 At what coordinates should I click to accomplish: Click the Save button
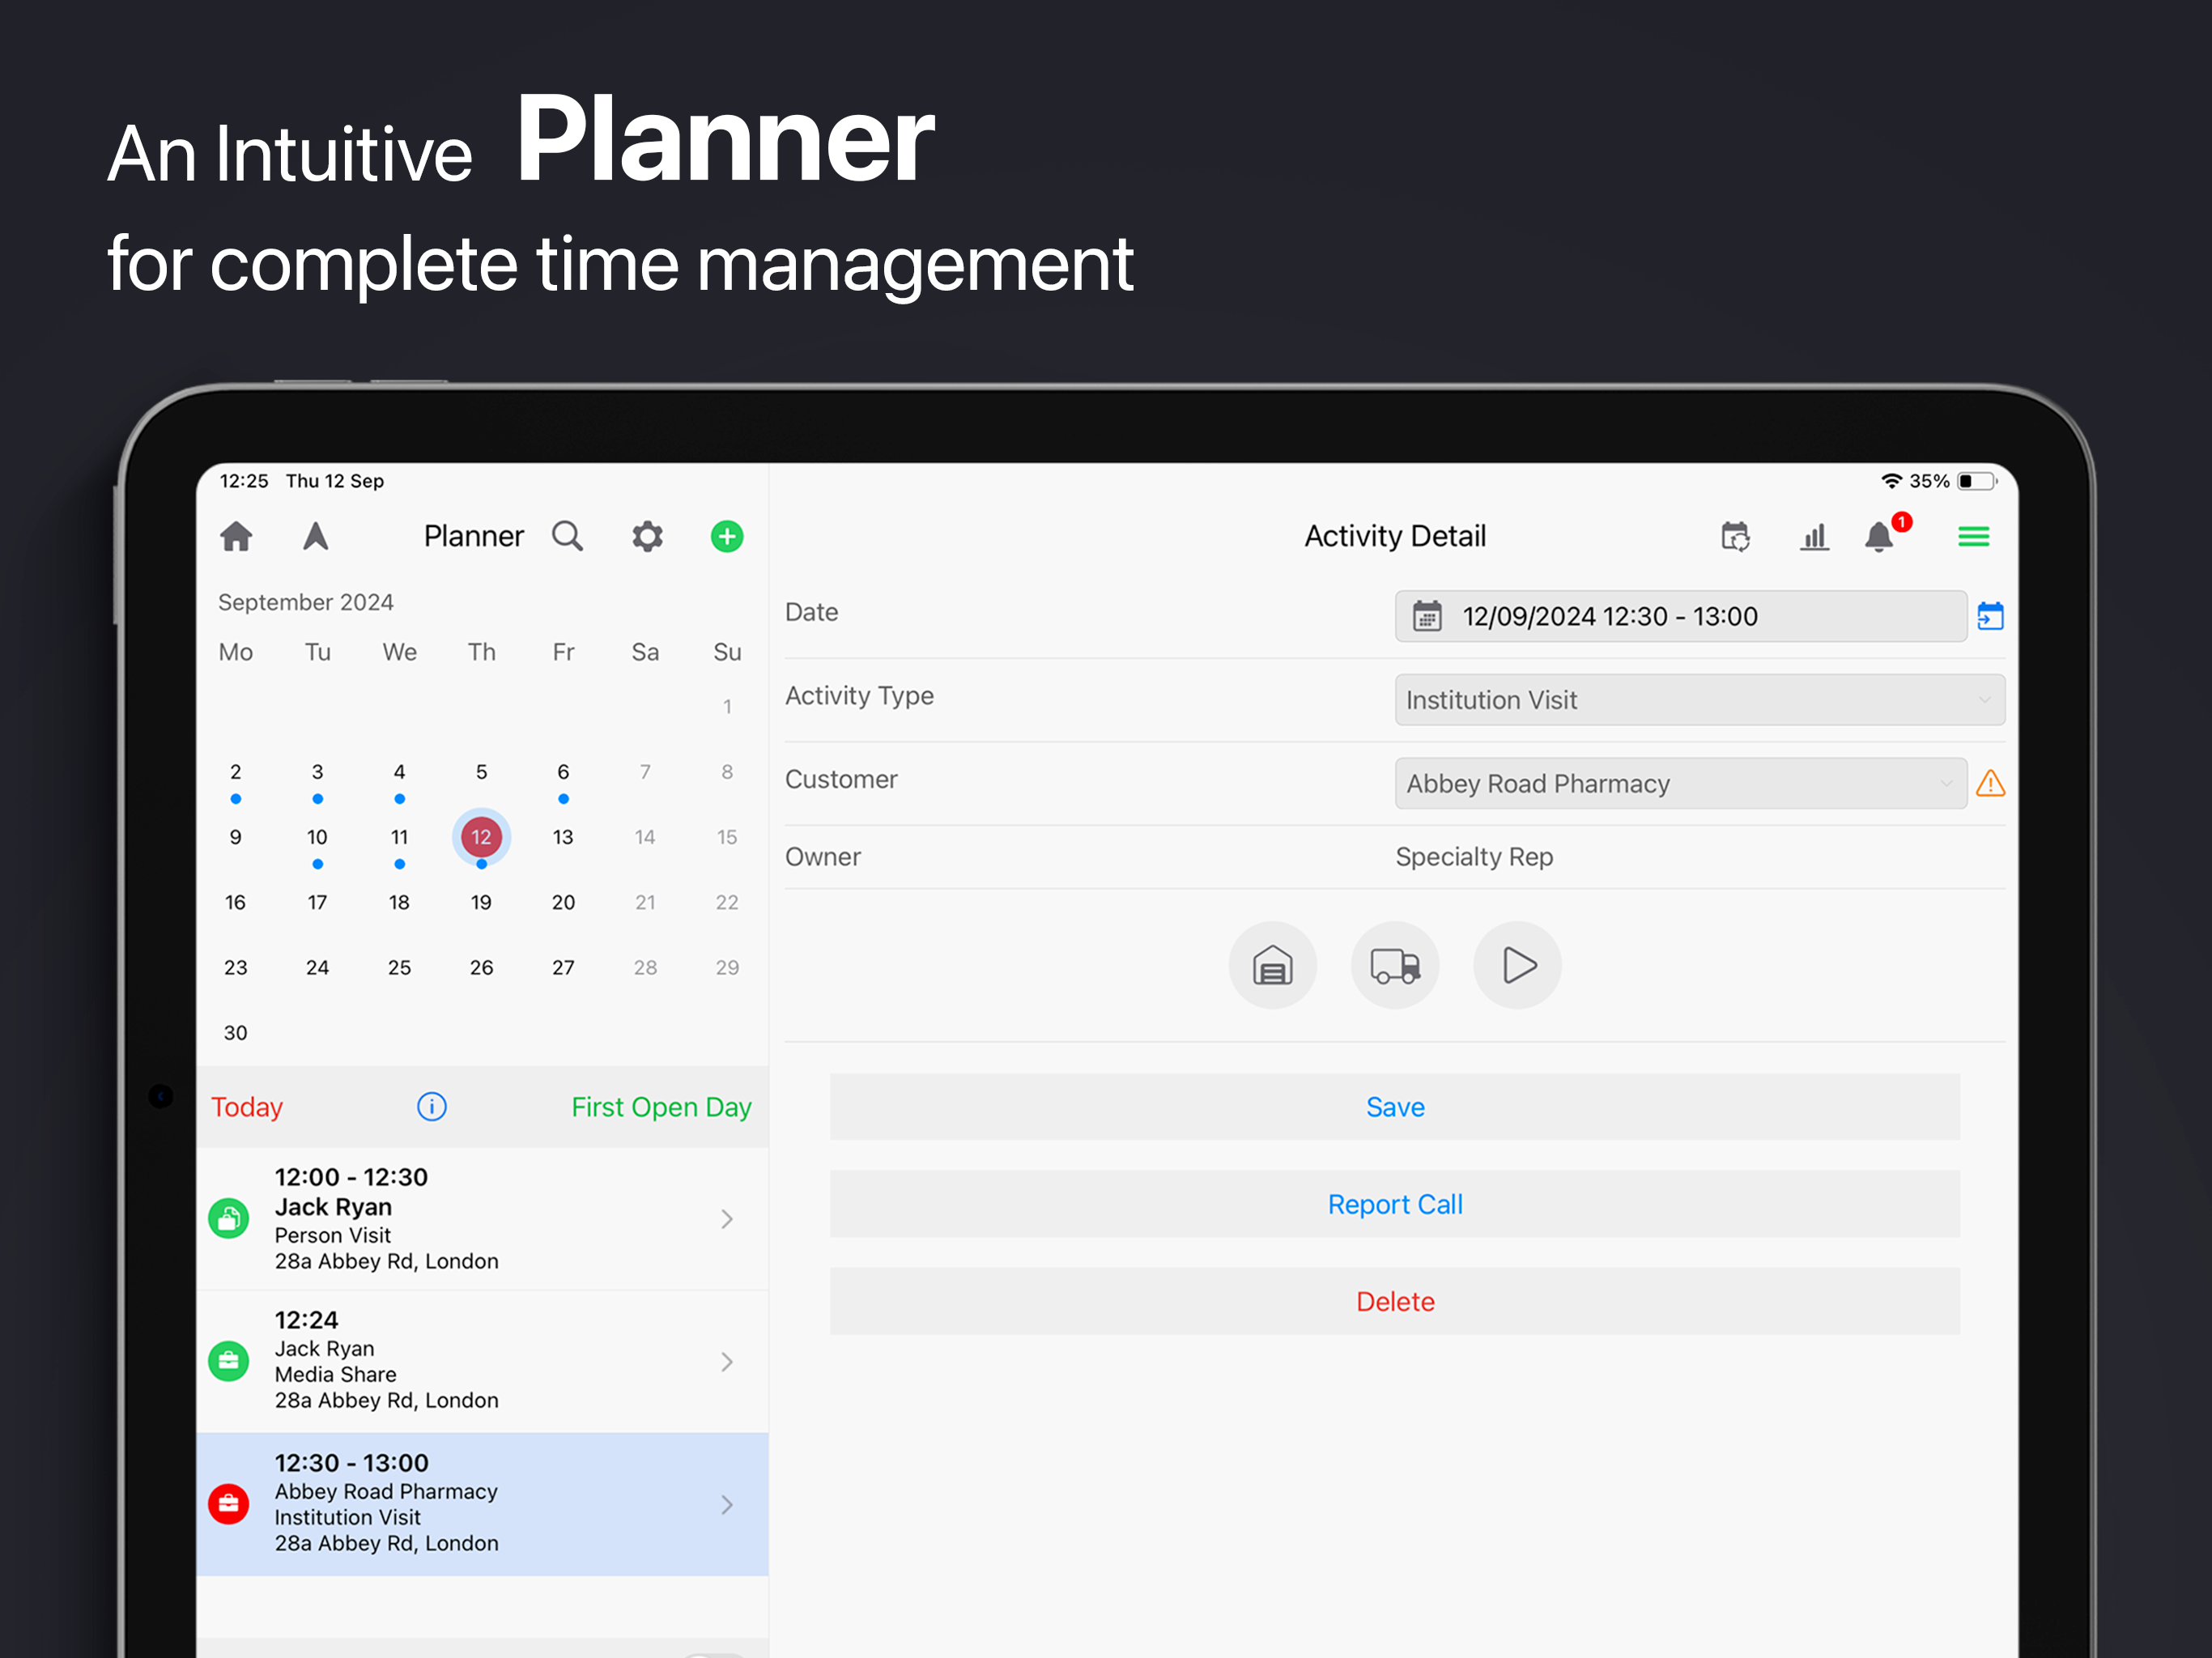pyautogui.click(x=1395, y=1107)
